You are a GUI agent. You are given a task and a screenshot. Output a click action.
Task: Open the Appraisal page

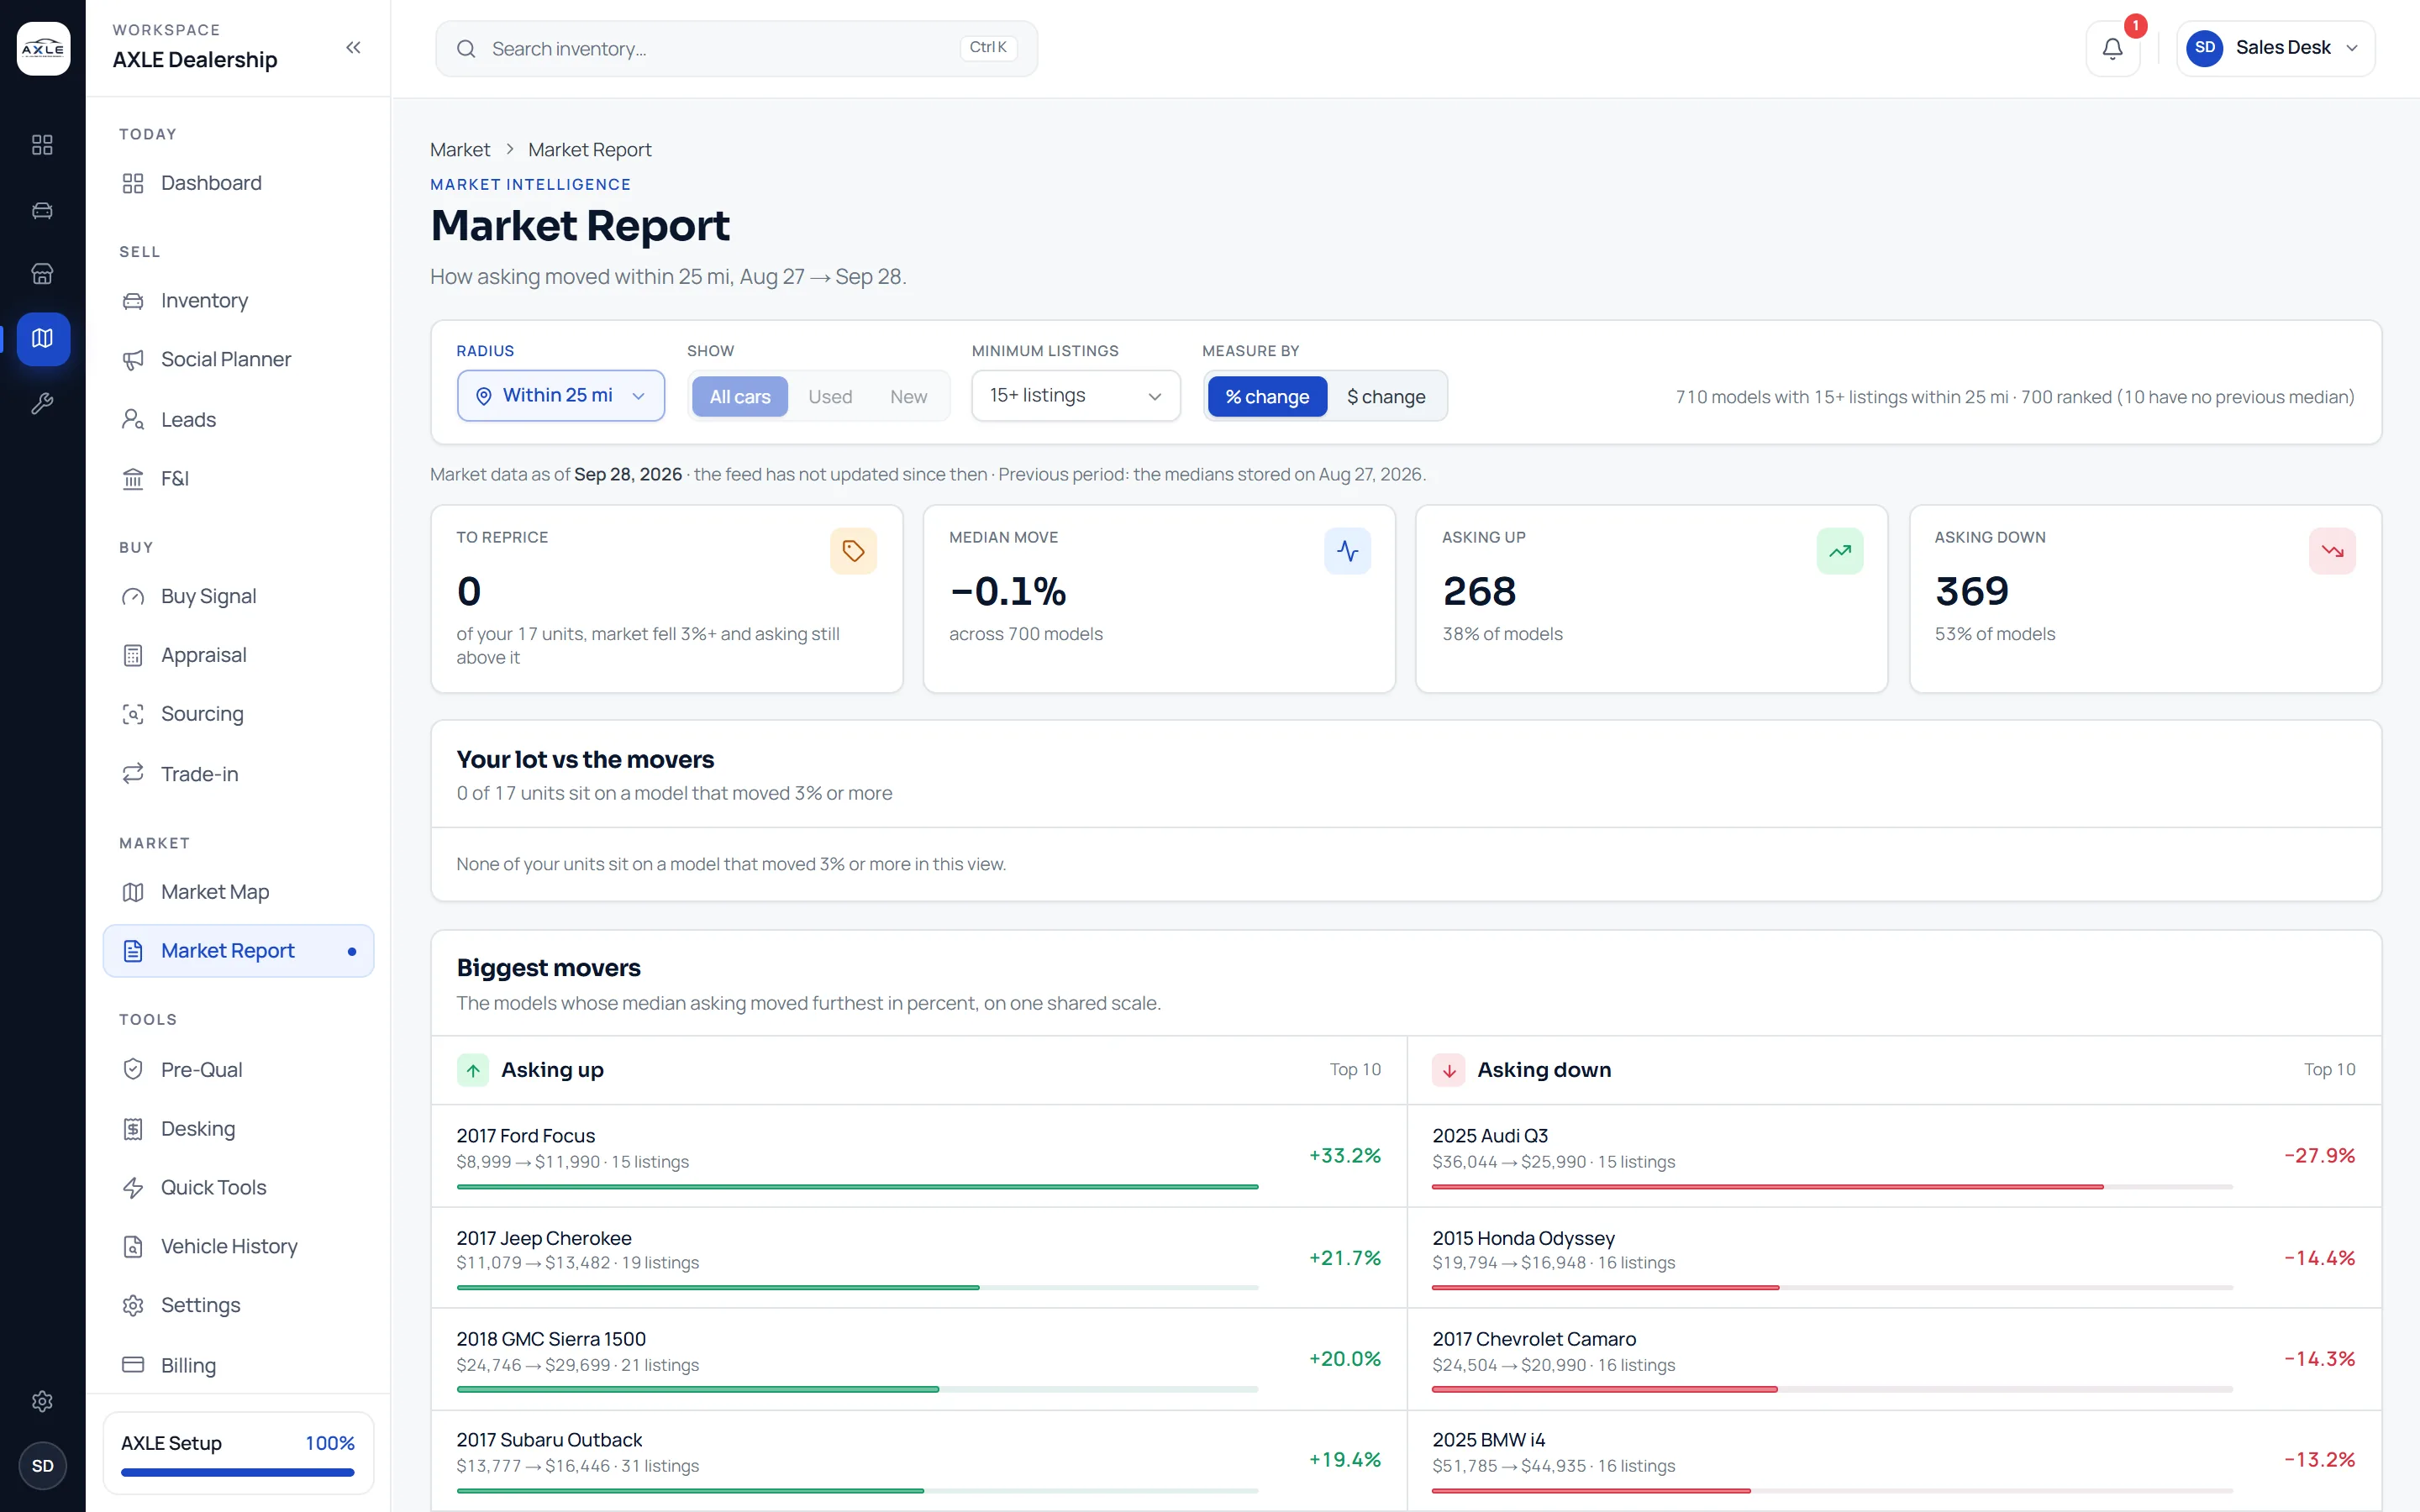(x=238, y=655)
